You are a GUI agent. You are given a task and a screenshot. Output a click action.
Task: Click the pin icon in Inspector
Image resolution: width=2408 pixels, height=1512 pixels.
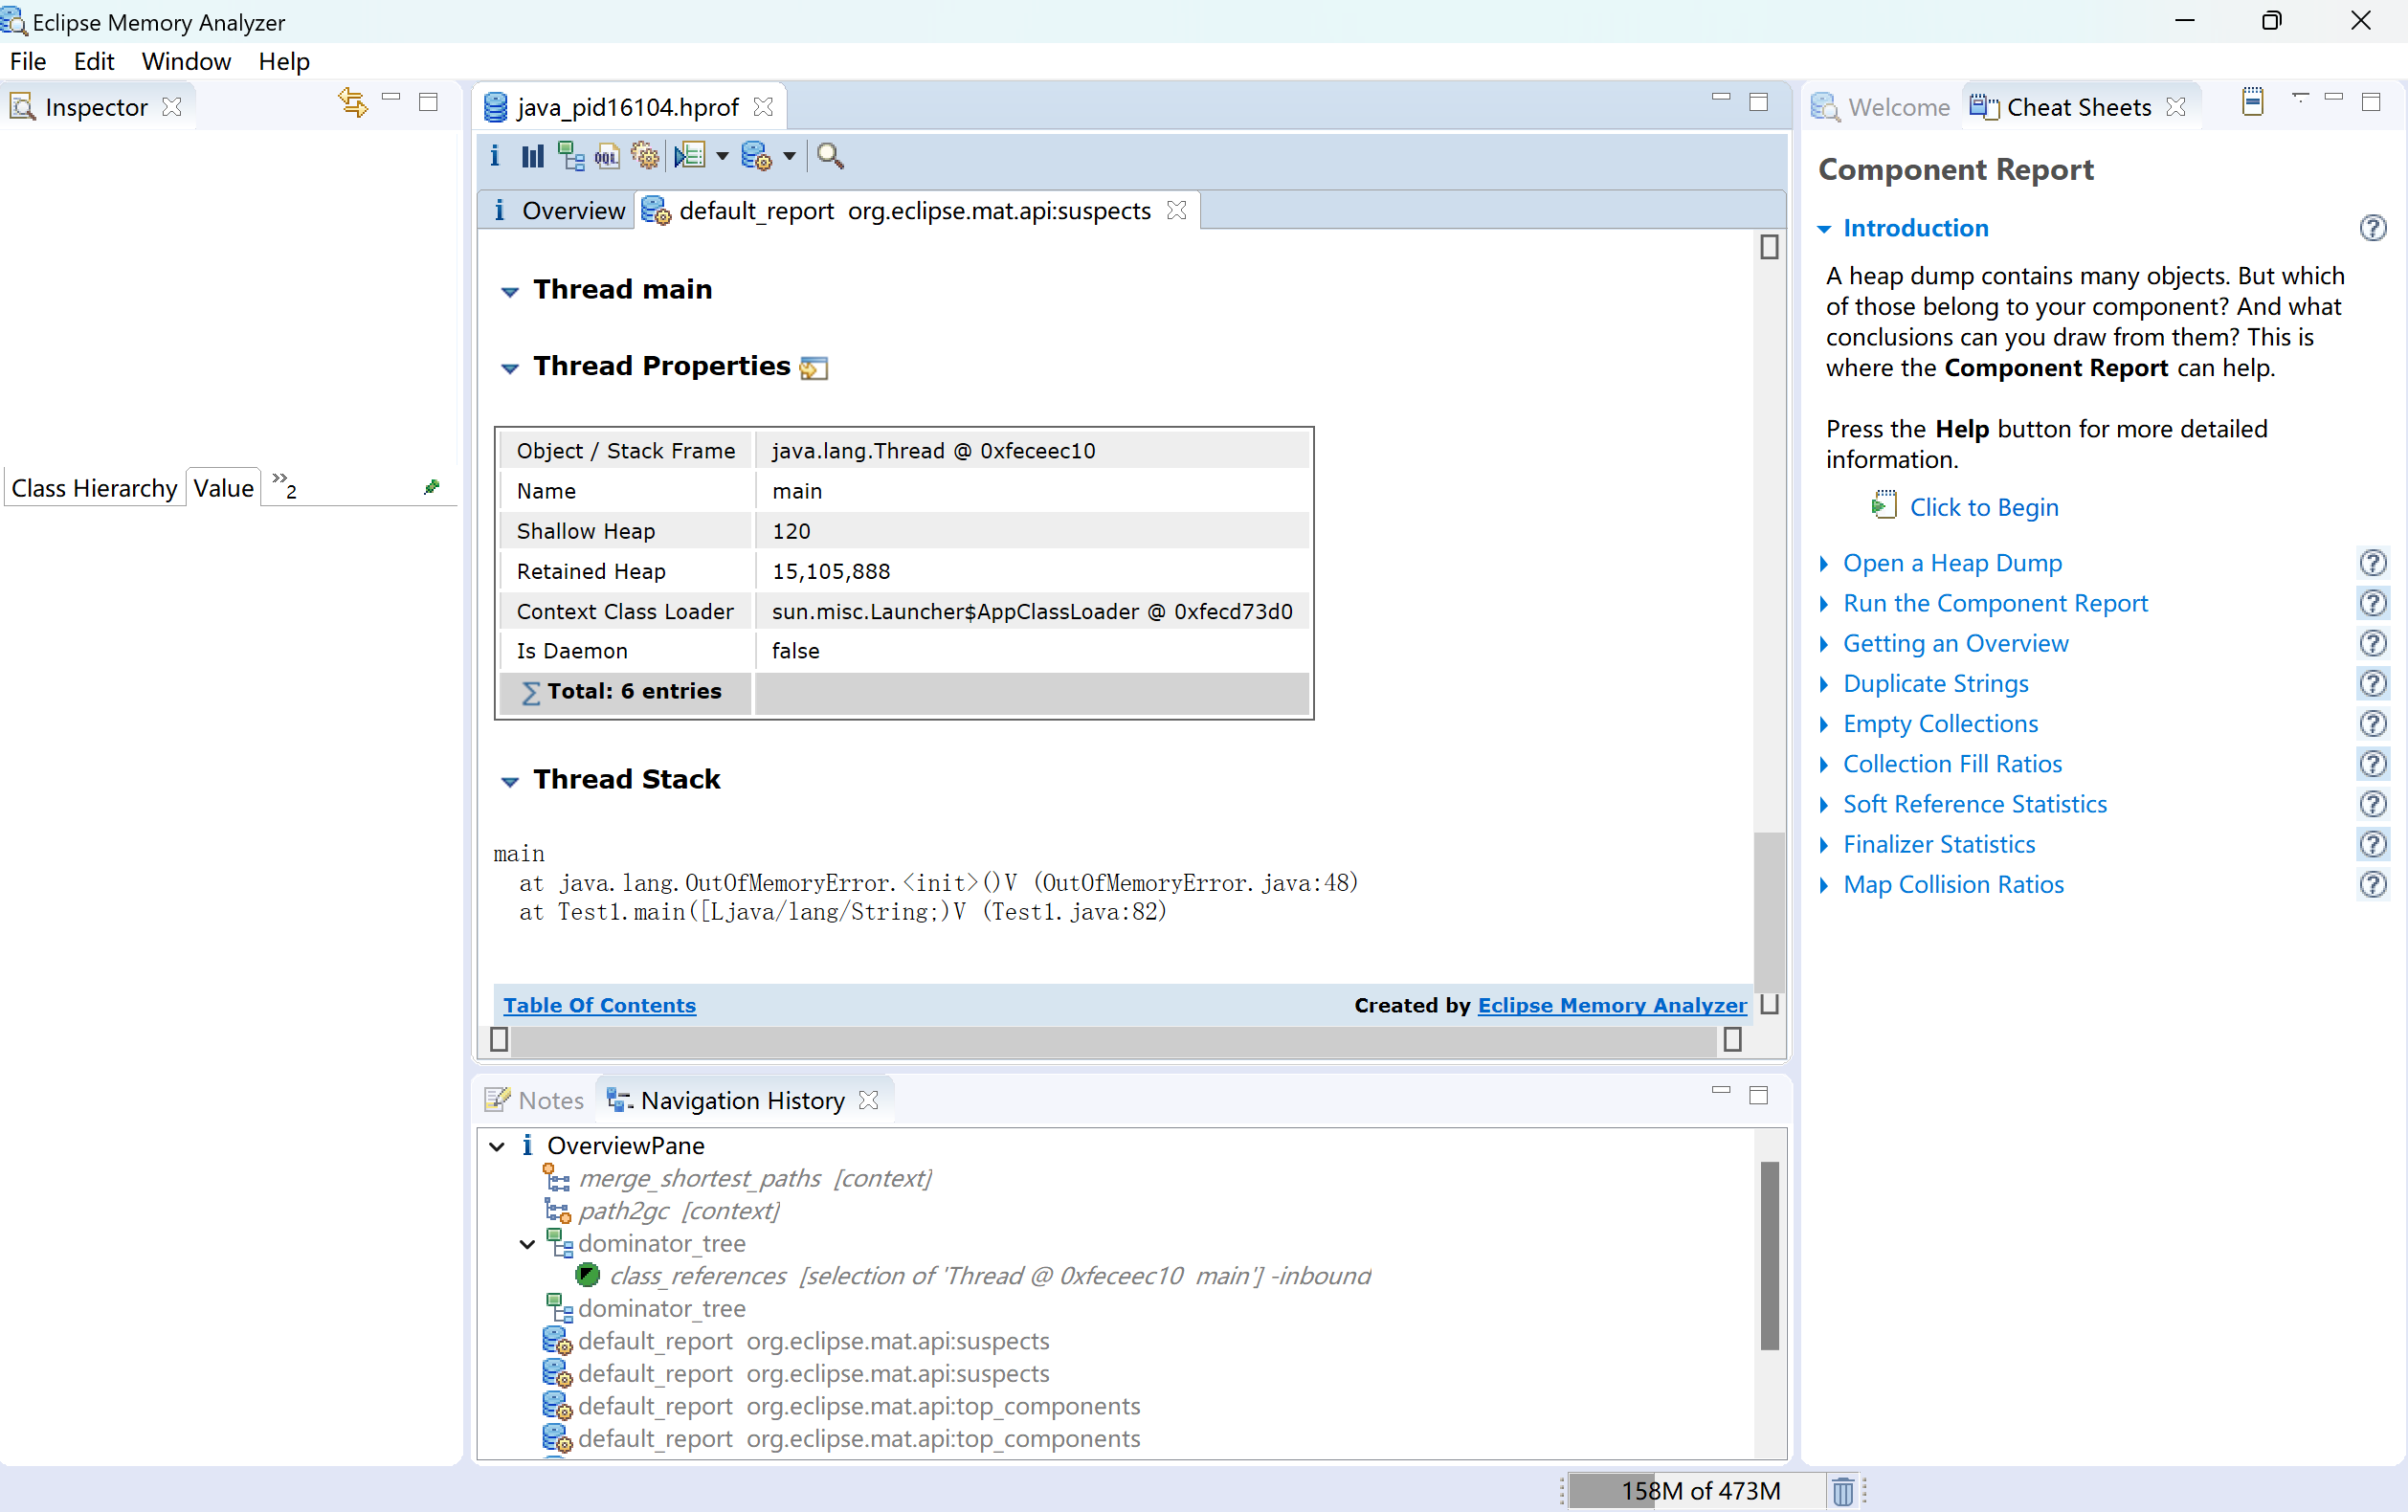pos(432,487)
